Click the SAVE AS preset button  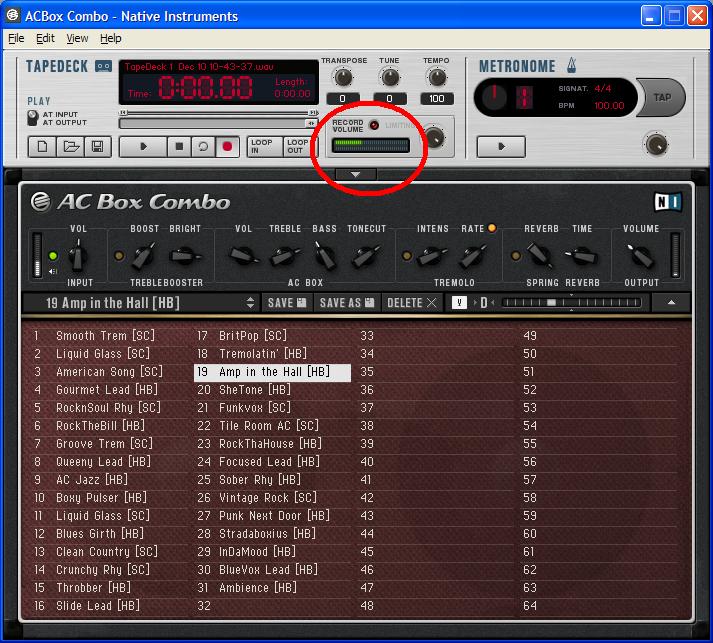(346, 302)
